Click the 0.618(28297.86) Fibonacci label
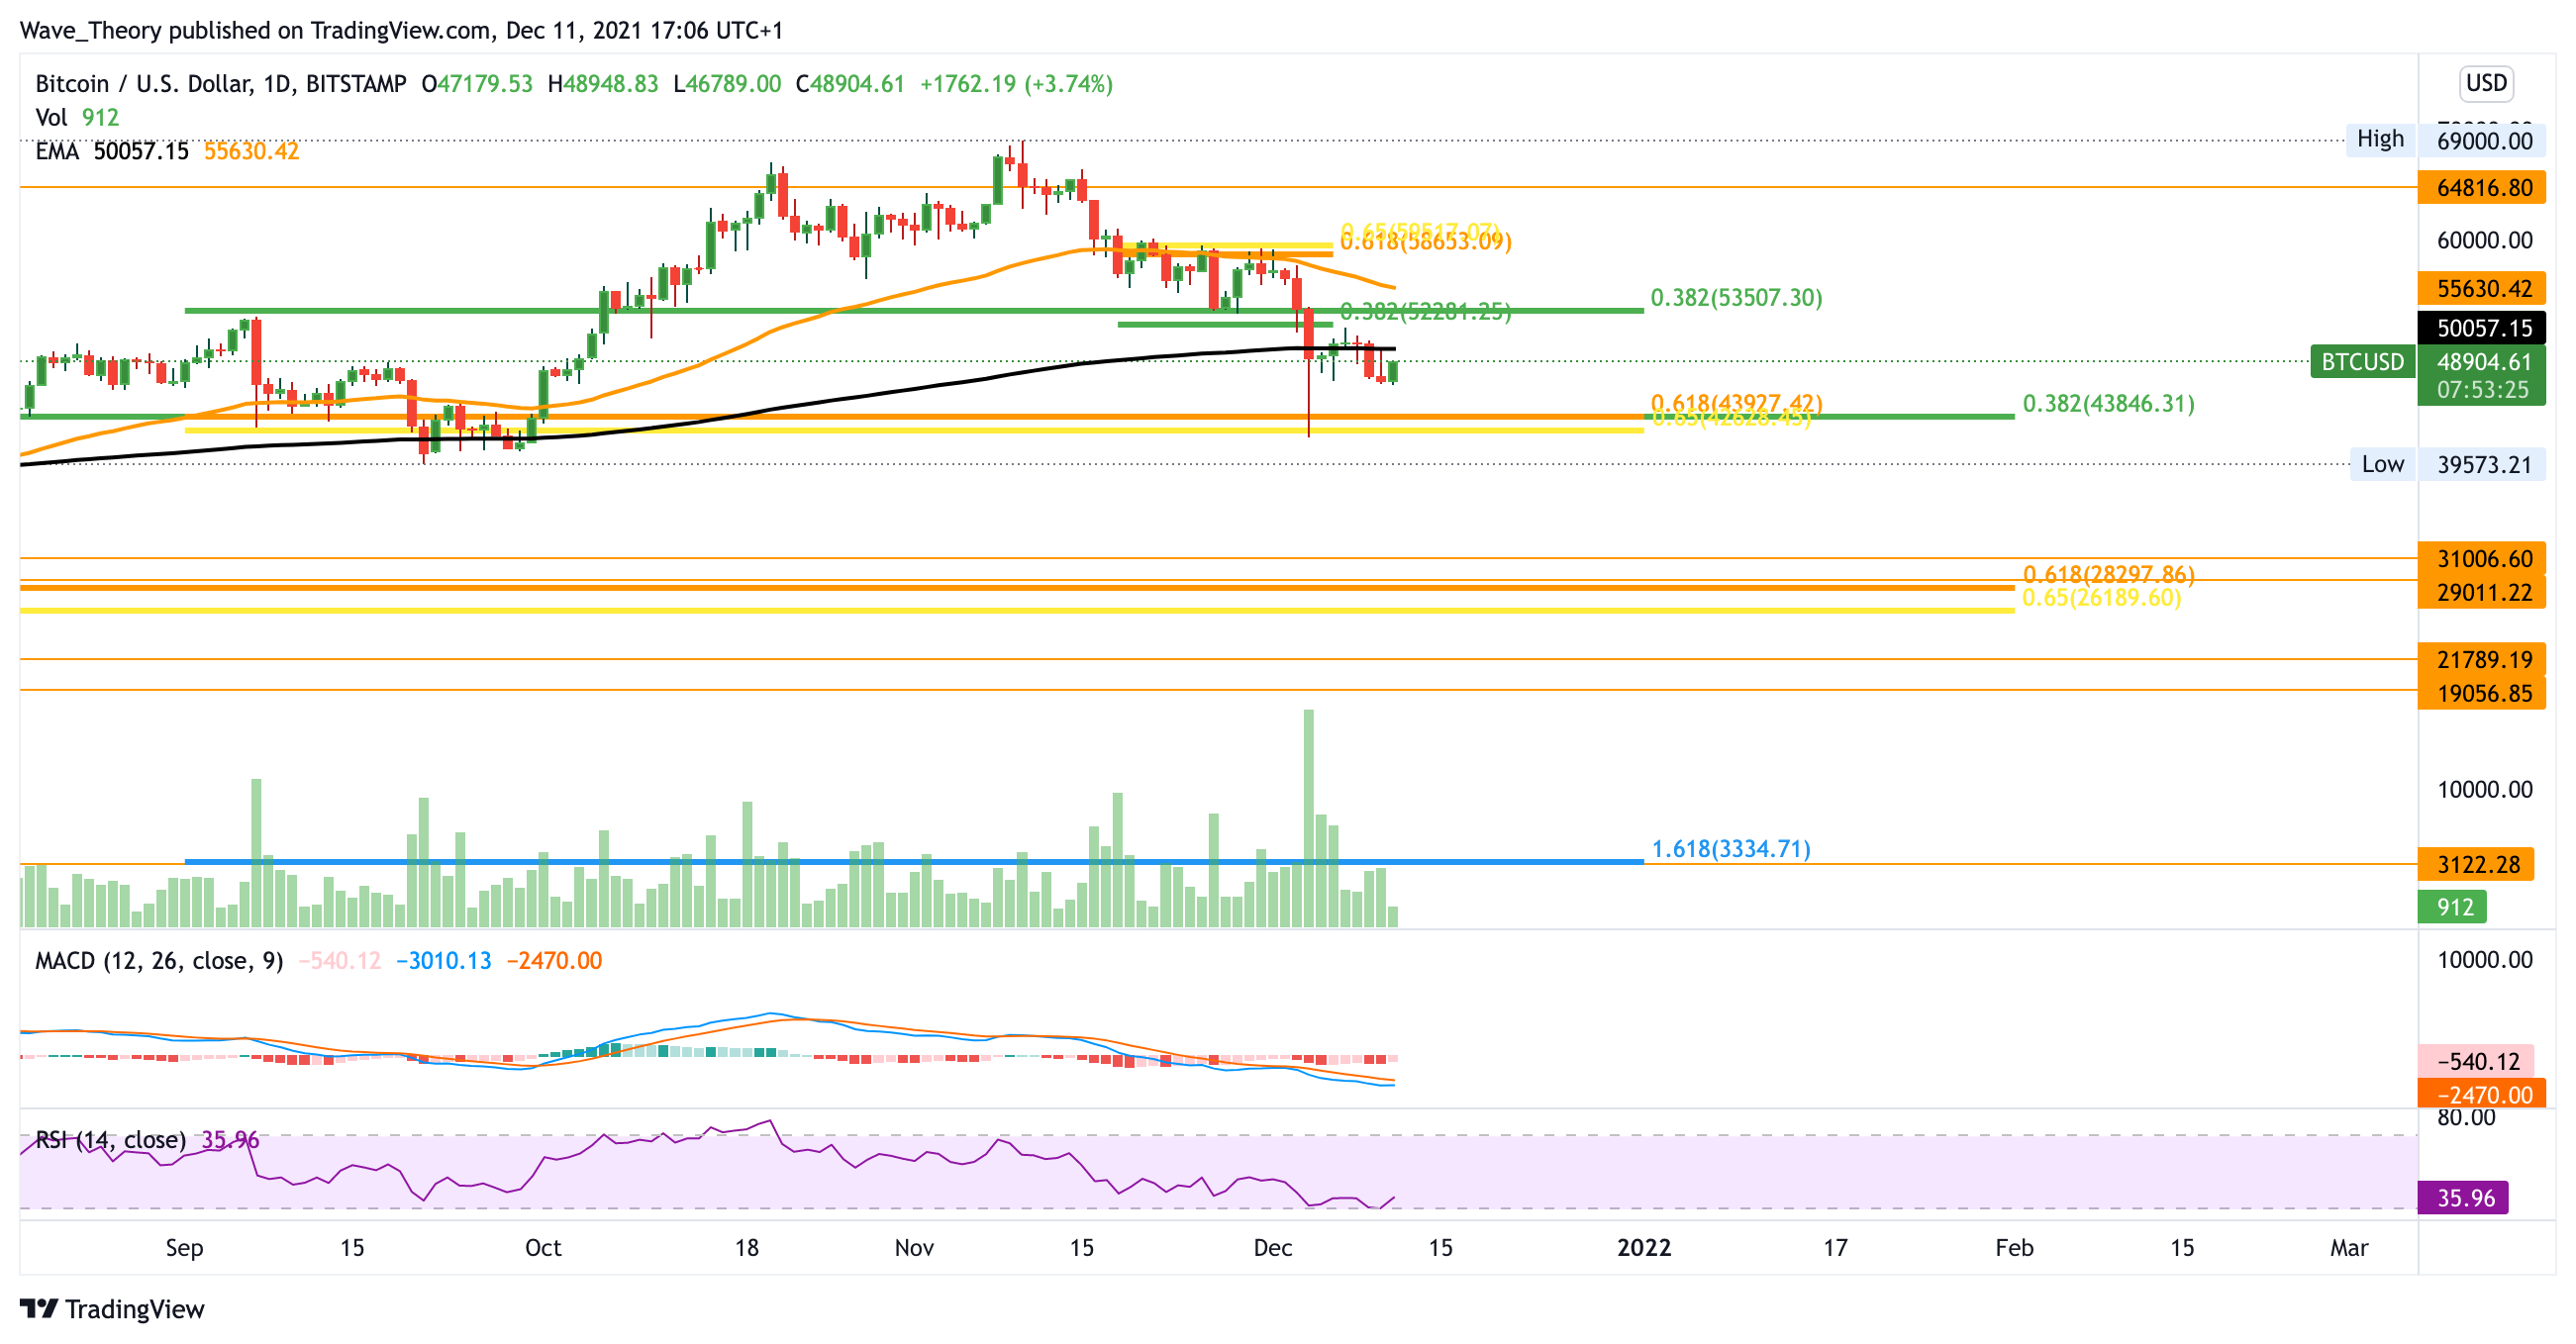 coord(2108,574)
